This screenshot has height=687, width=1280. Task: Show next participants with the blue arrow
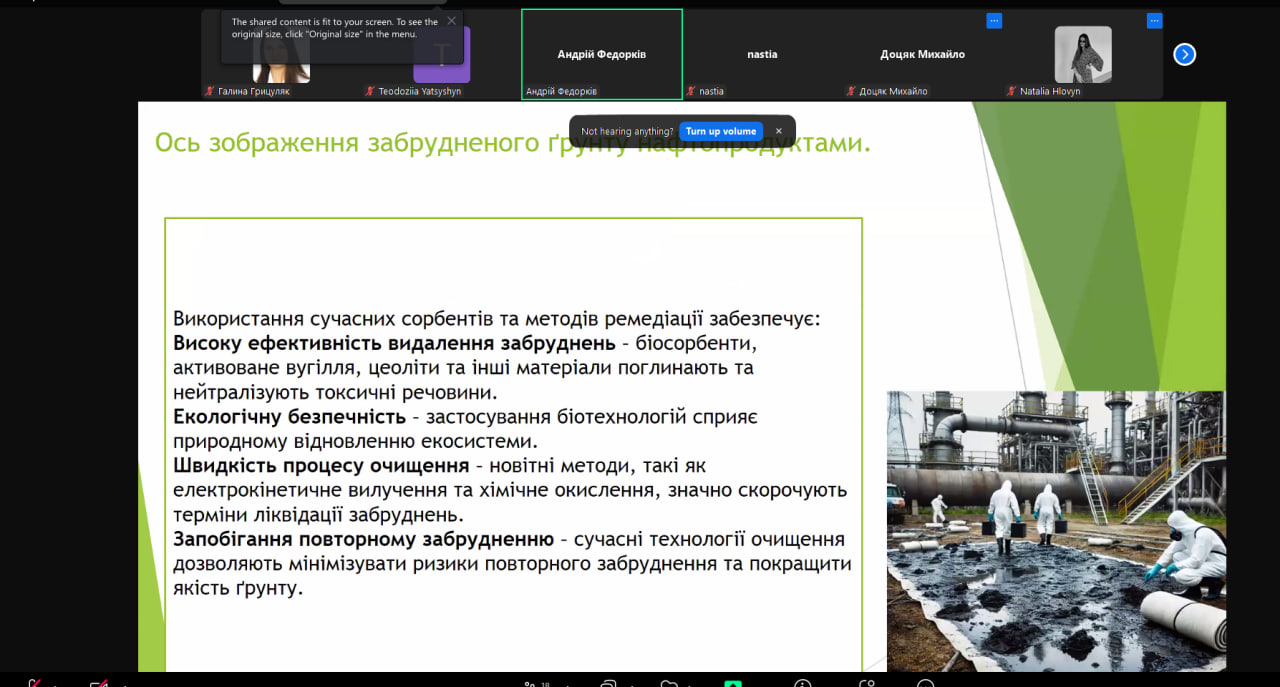[1184, 54]
